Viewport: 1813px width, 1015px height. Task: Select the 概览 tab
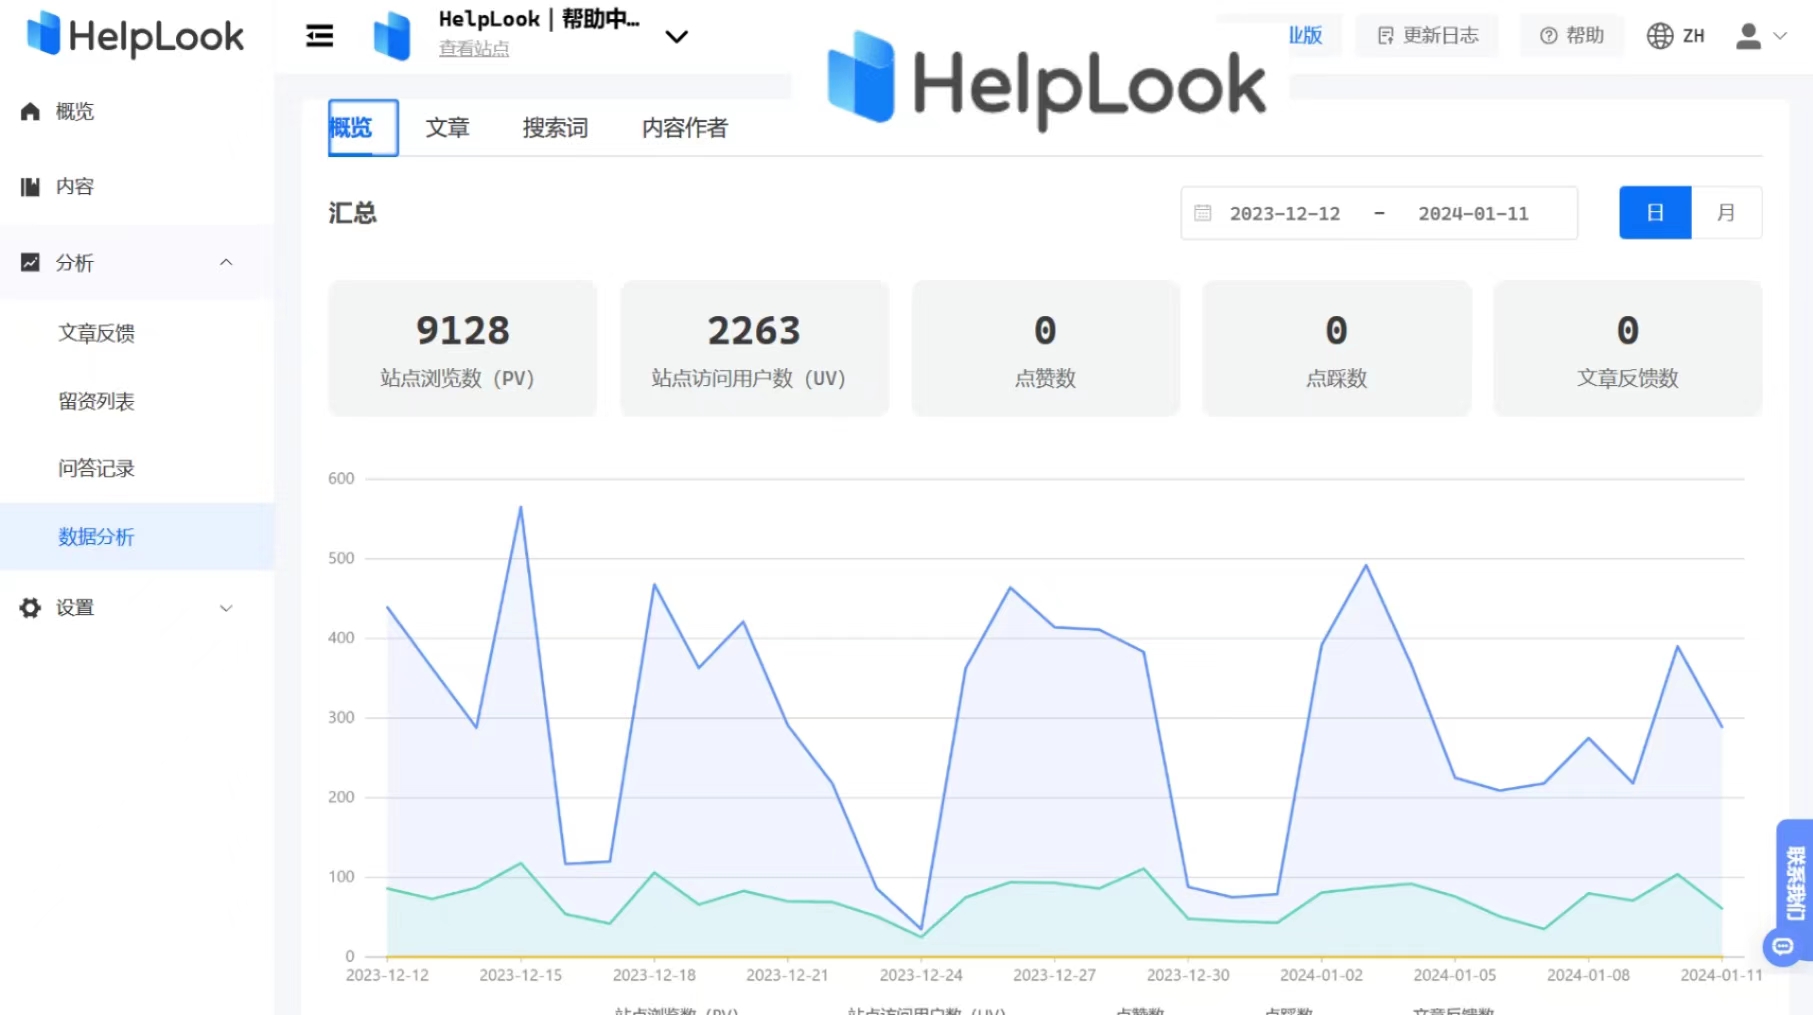tap(363, 128)
